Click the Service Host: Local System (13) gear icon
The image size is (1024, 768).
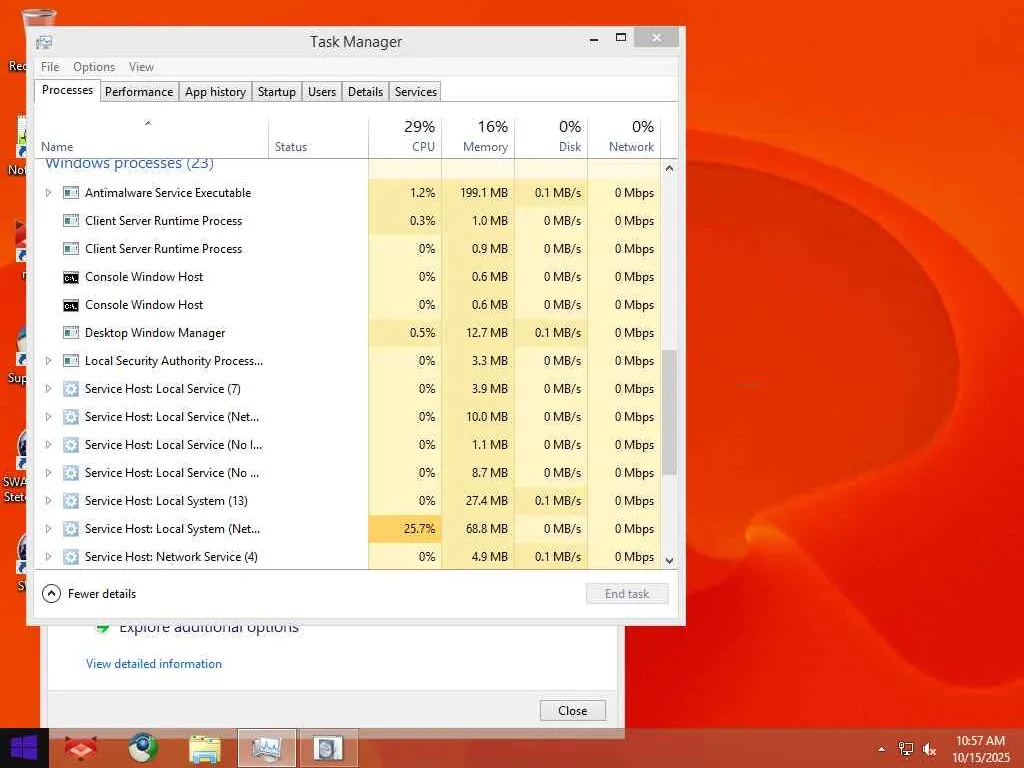click(71, 501)
